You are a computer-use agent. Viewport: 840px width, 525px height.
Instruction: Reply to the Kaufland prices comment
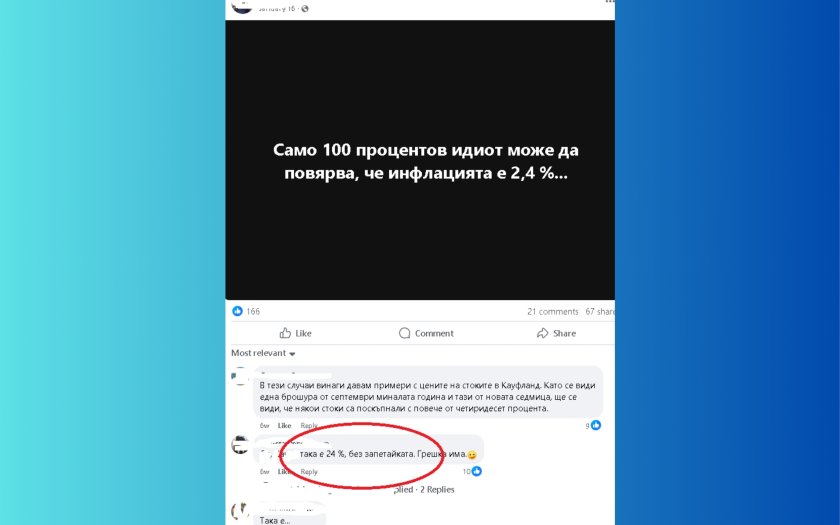click(x=309, y=425)
